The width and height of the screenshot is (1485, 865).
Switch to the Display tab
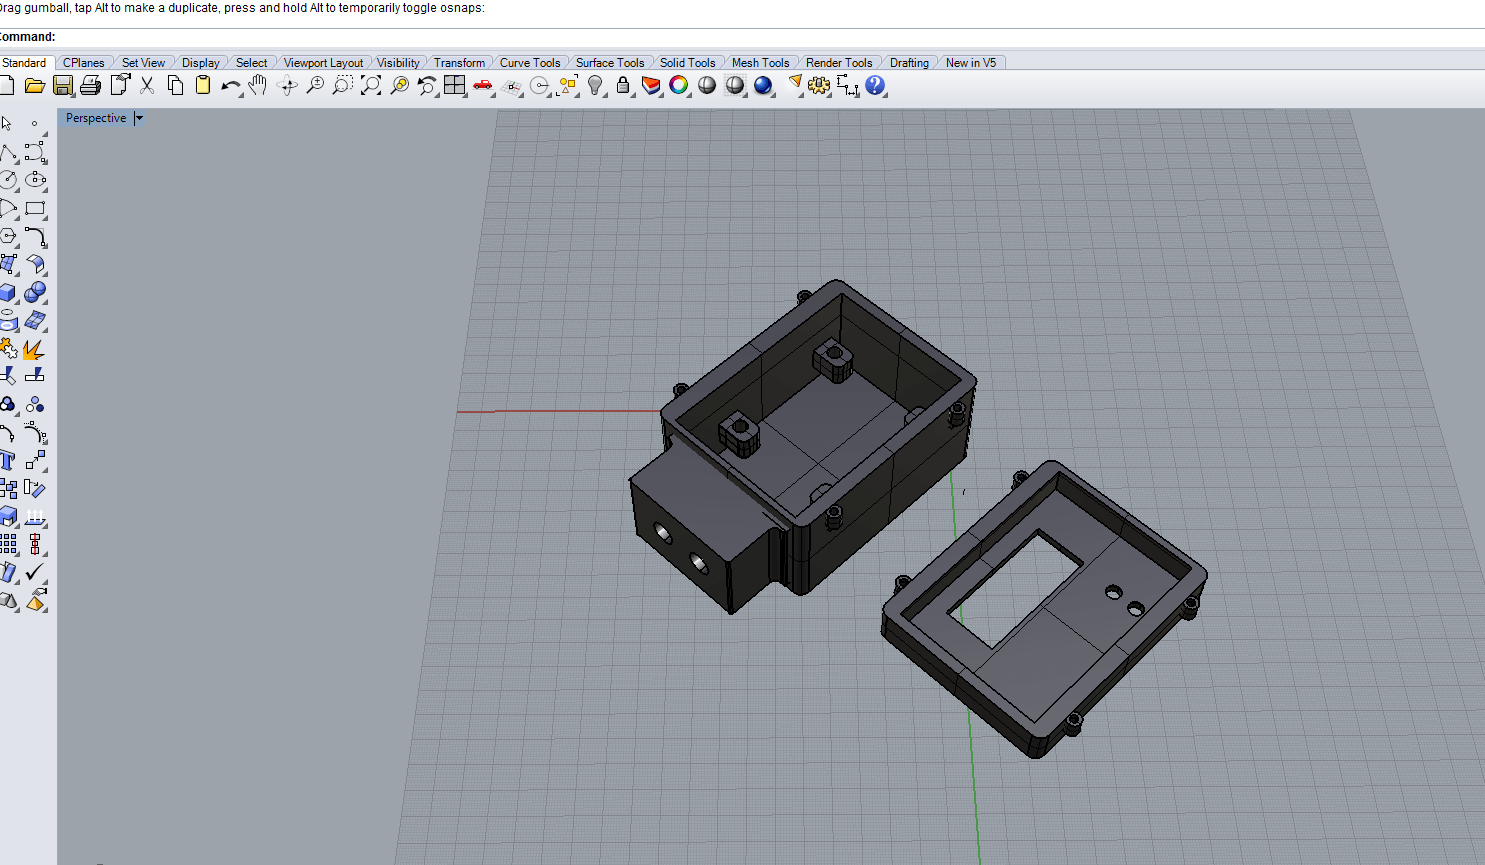tap(201, 62)
